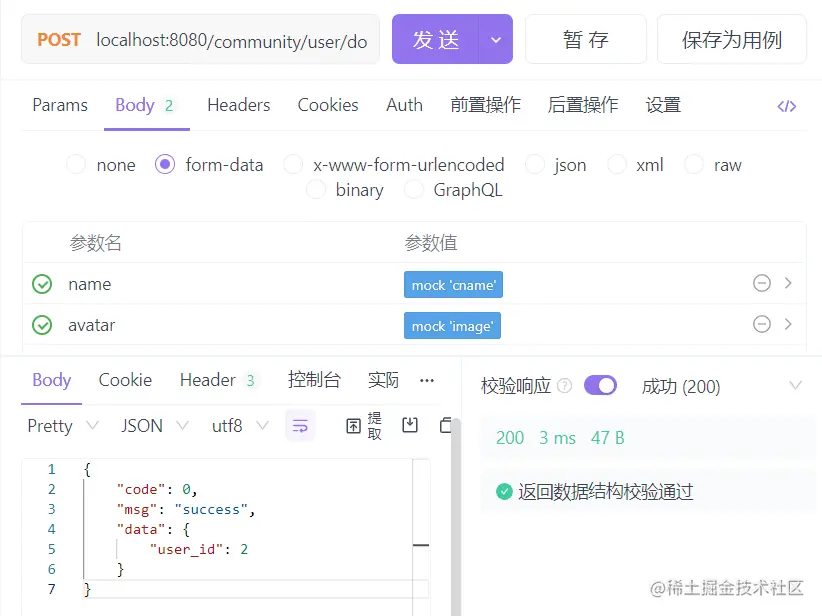Click the green validation passed check icon
The width and height of the screenshot is (822, 616).
[x=504, y=492]
